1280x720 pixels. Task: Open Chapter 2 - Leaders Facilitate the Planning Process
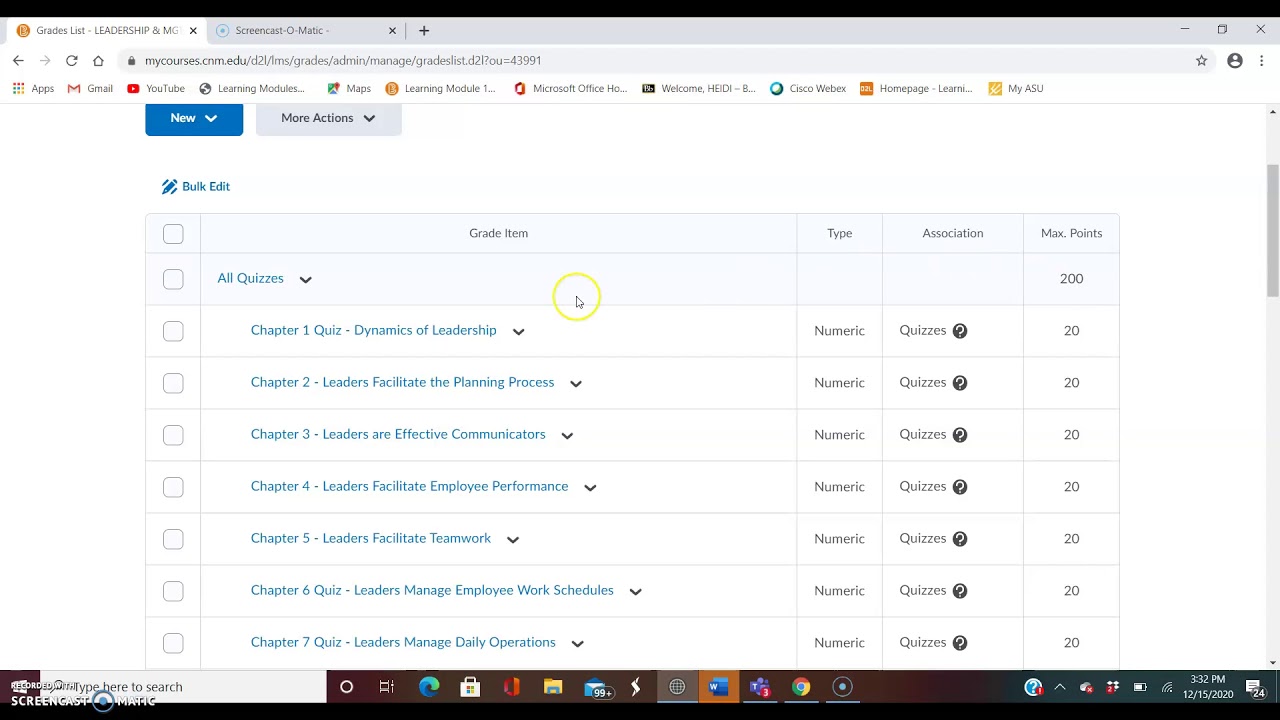402,382
